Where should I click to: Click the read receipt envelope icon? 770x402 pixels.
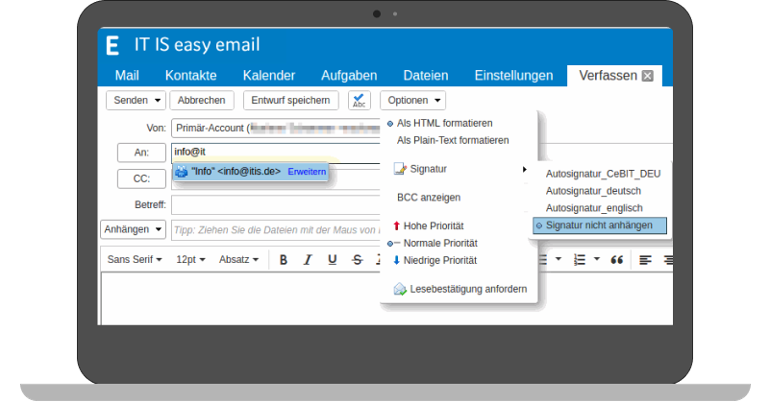pos(400,289)
